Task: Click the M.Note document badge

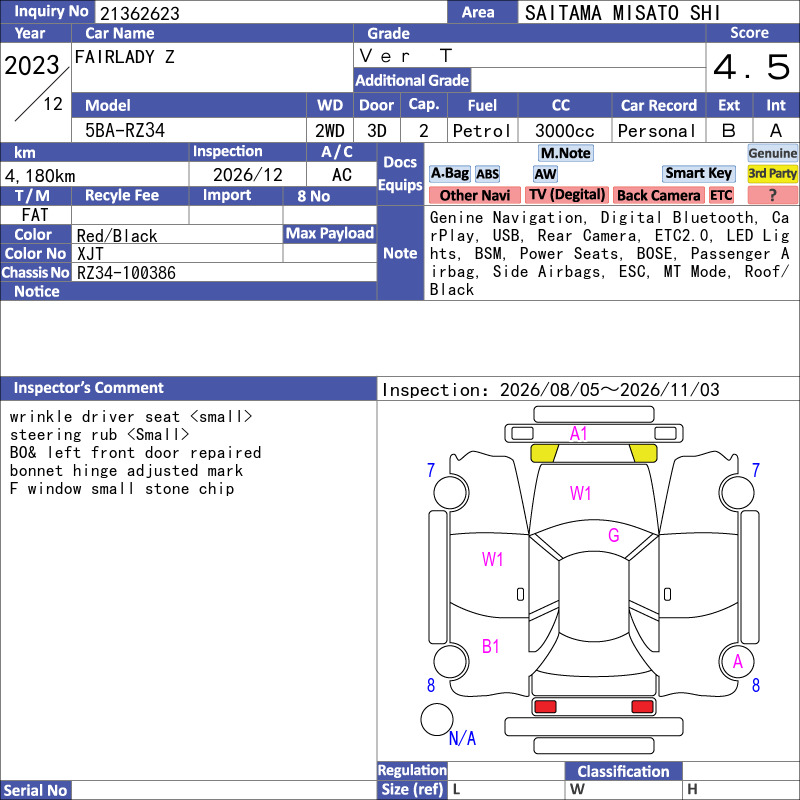Action: [x=566, y=153]
